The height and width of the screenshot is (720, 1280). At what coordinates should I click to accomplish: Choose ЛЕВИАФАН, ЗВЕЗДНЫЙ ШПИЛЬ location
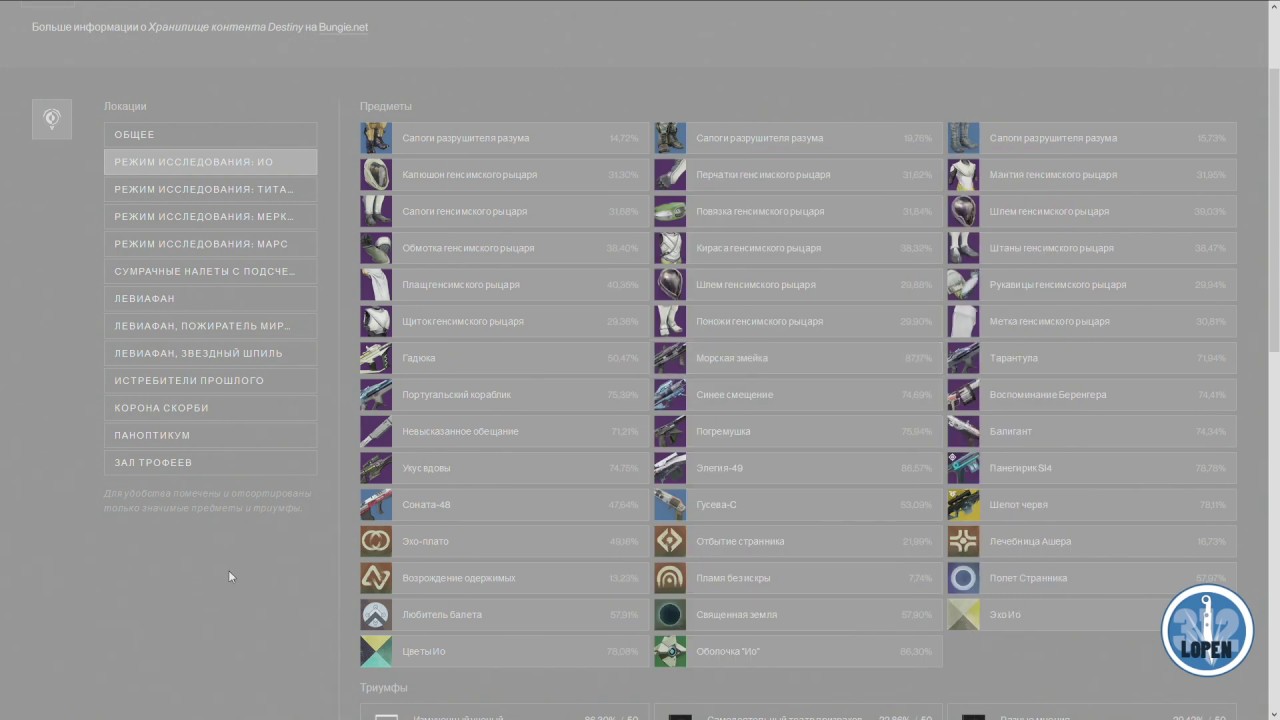click(211, 353)
